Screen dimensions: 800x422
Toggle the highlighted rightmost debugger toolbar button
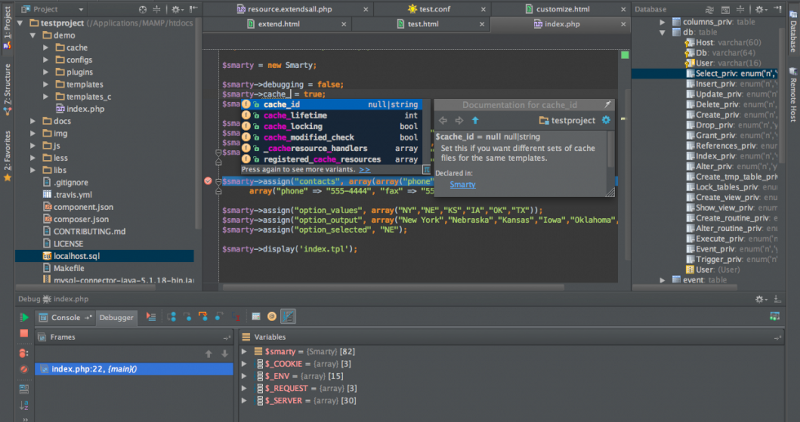pos(288,317)
